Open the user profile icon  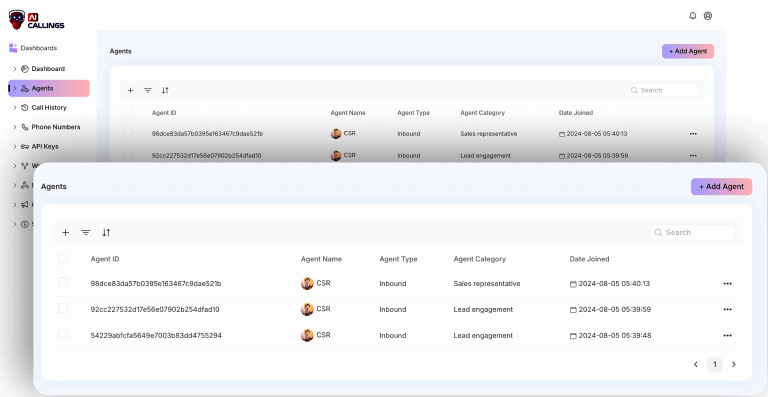[708, 16]
